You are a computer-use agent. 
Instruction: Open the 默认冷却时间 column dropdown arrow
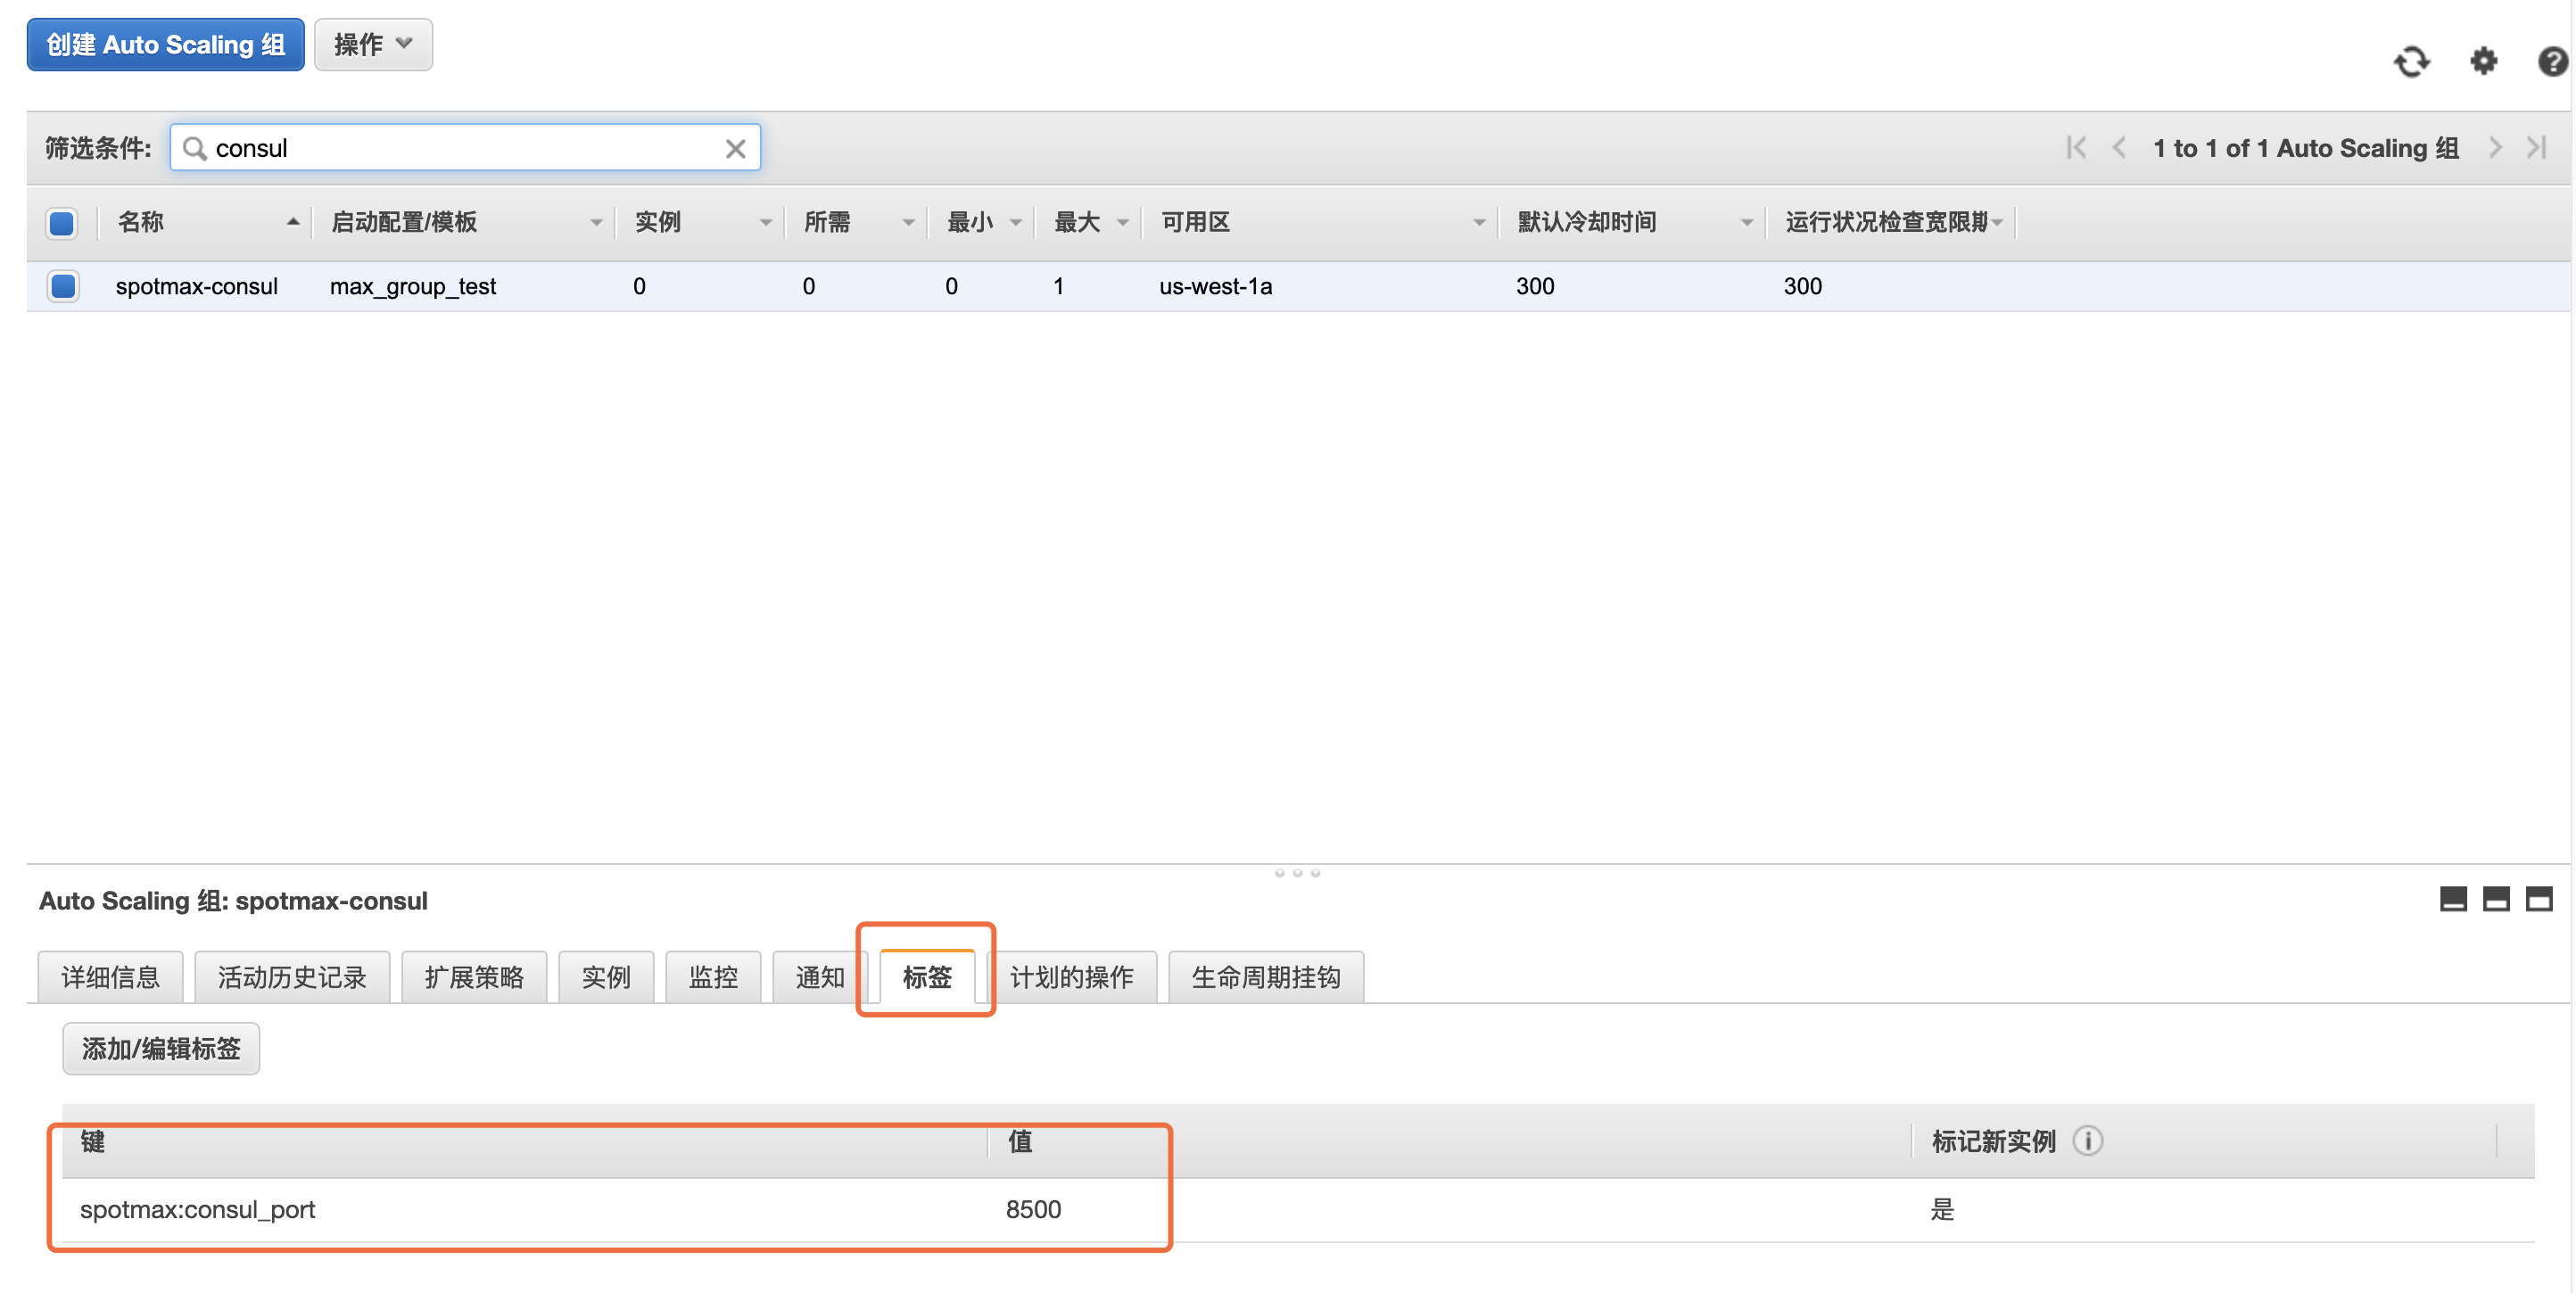click(1746, 223)
